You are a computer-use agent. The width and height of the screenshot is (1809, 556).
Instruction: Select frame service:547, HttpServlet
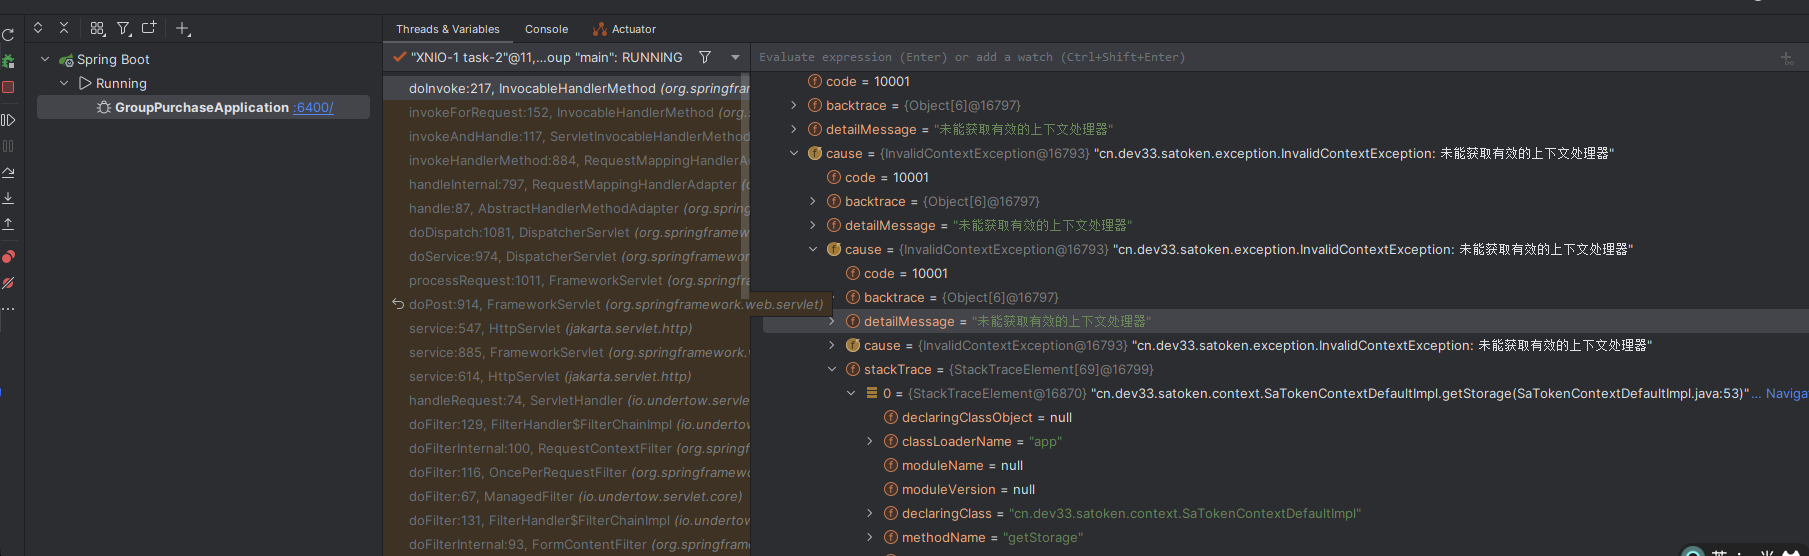click(566, 328)
